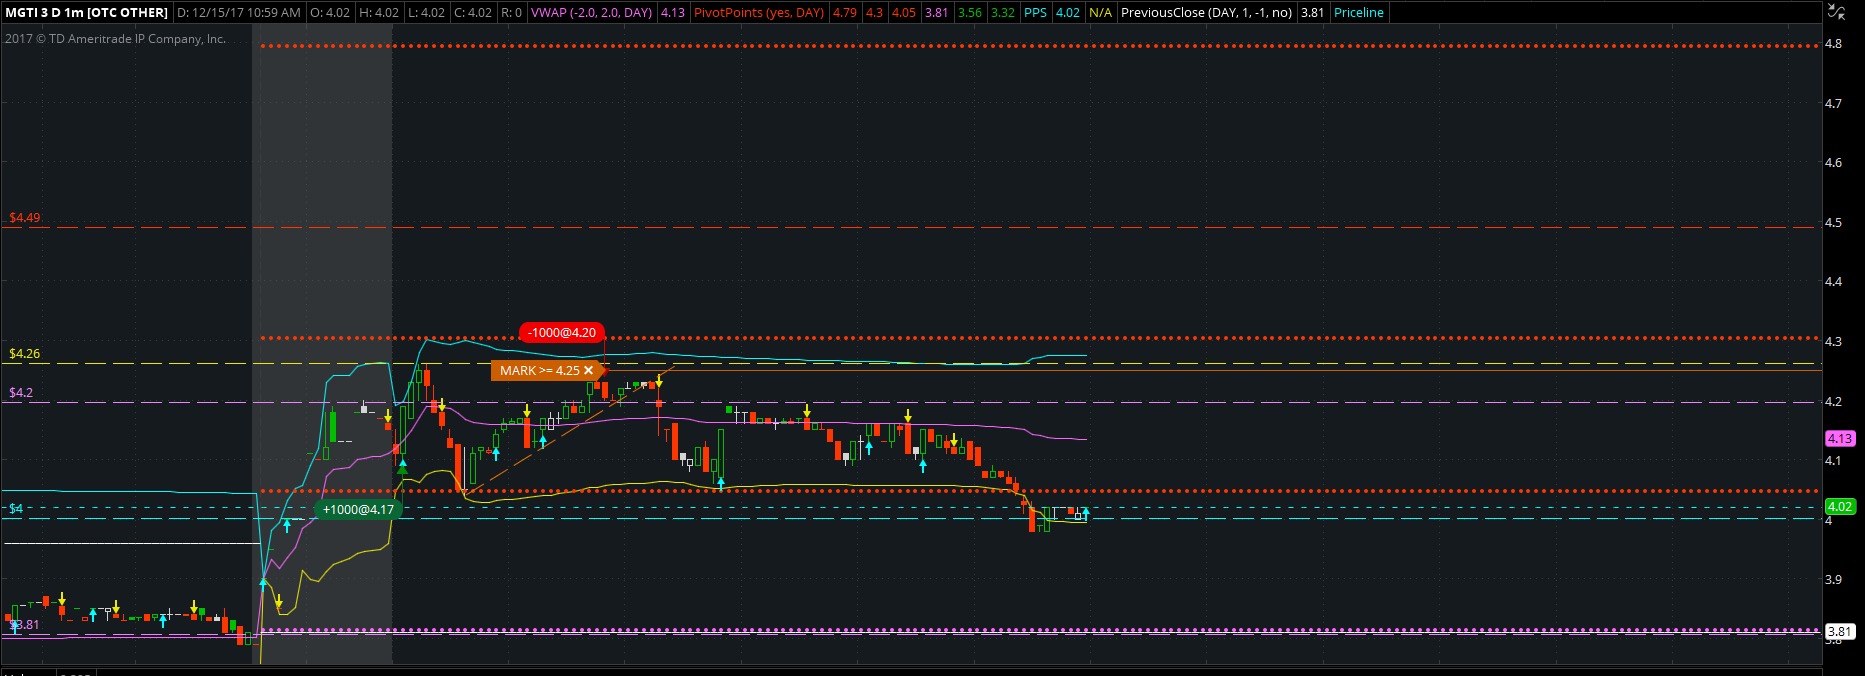Select the red -1000@4.20 sell order bubble
1865x676 pixels.
(561, 333)
